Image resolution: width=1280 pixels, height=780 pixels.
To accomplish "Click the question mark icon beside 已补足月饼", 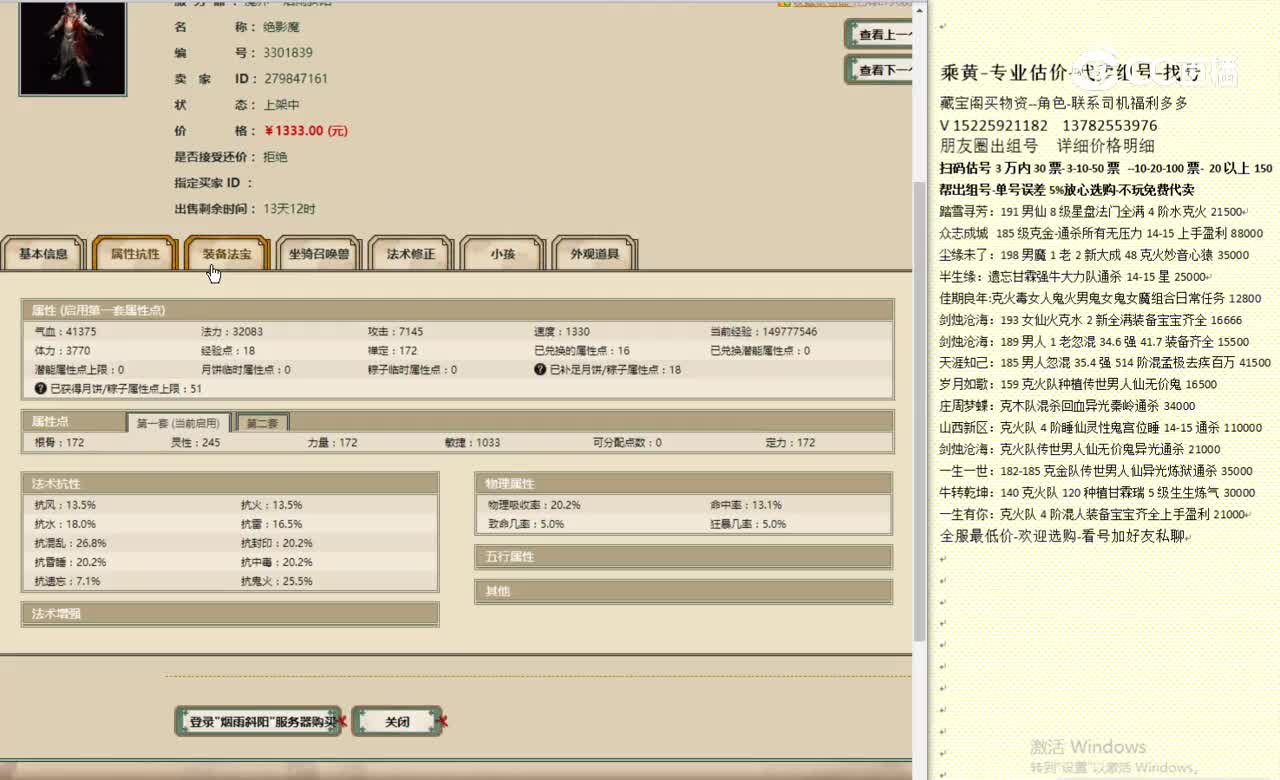I will [x=540, y=369].
